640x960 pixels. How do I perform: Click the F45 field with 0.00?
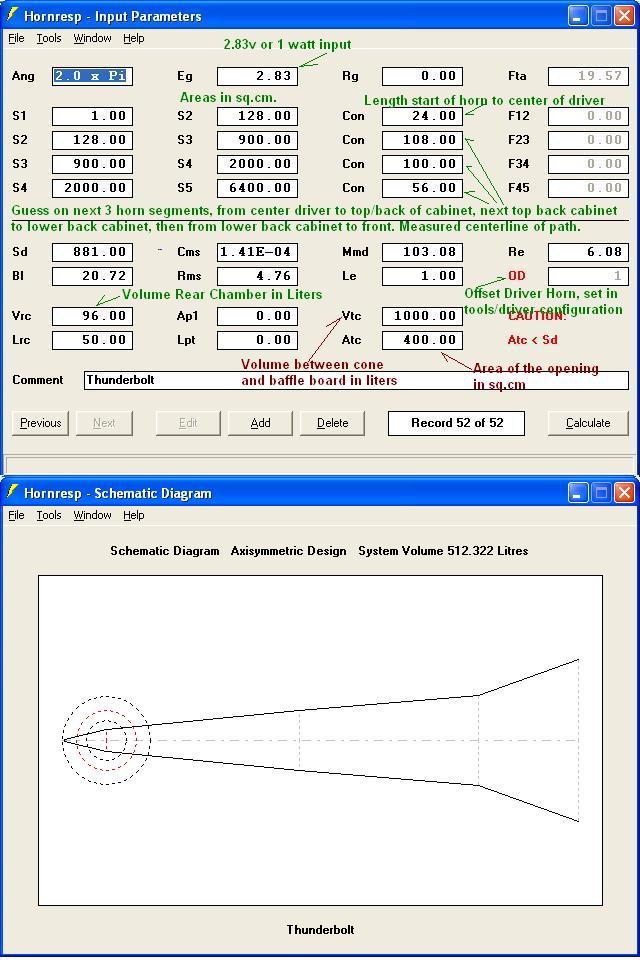[588, 188]
